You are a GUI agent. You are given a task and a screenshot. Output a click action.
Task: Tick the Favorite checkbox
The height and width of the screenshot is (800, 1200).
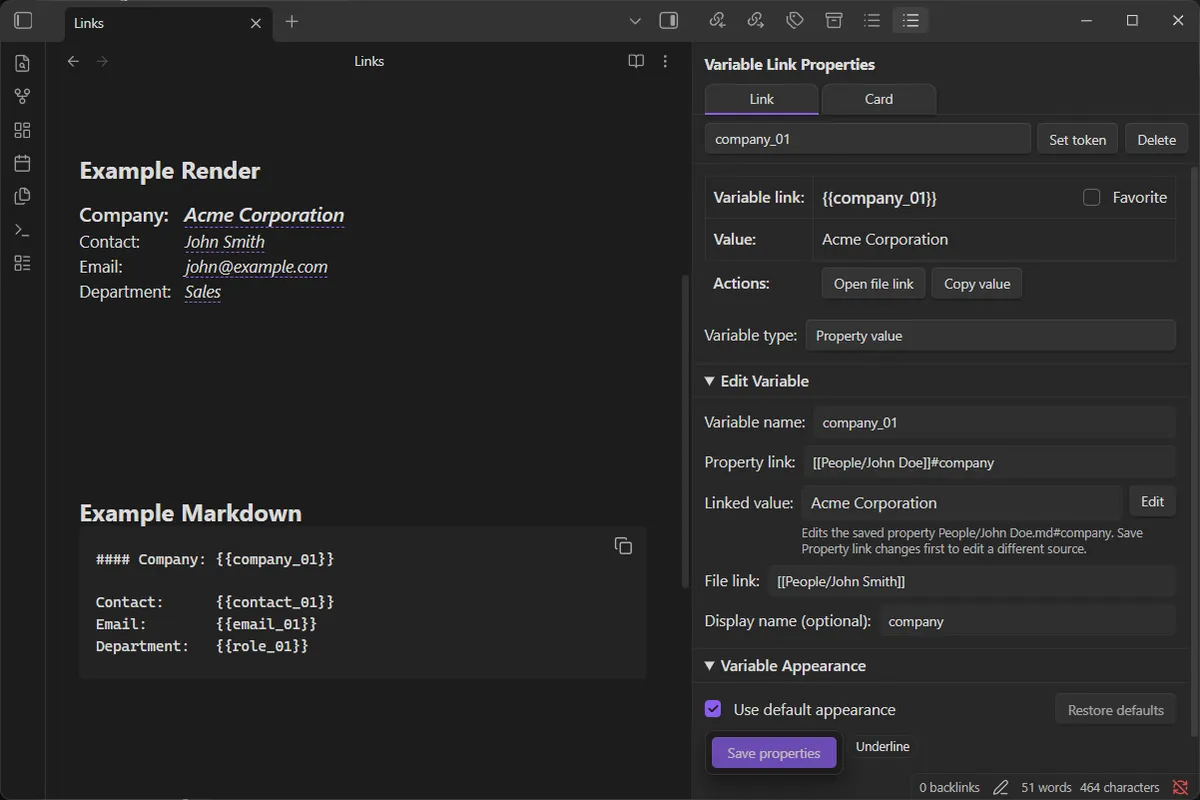coord(1092,198)
